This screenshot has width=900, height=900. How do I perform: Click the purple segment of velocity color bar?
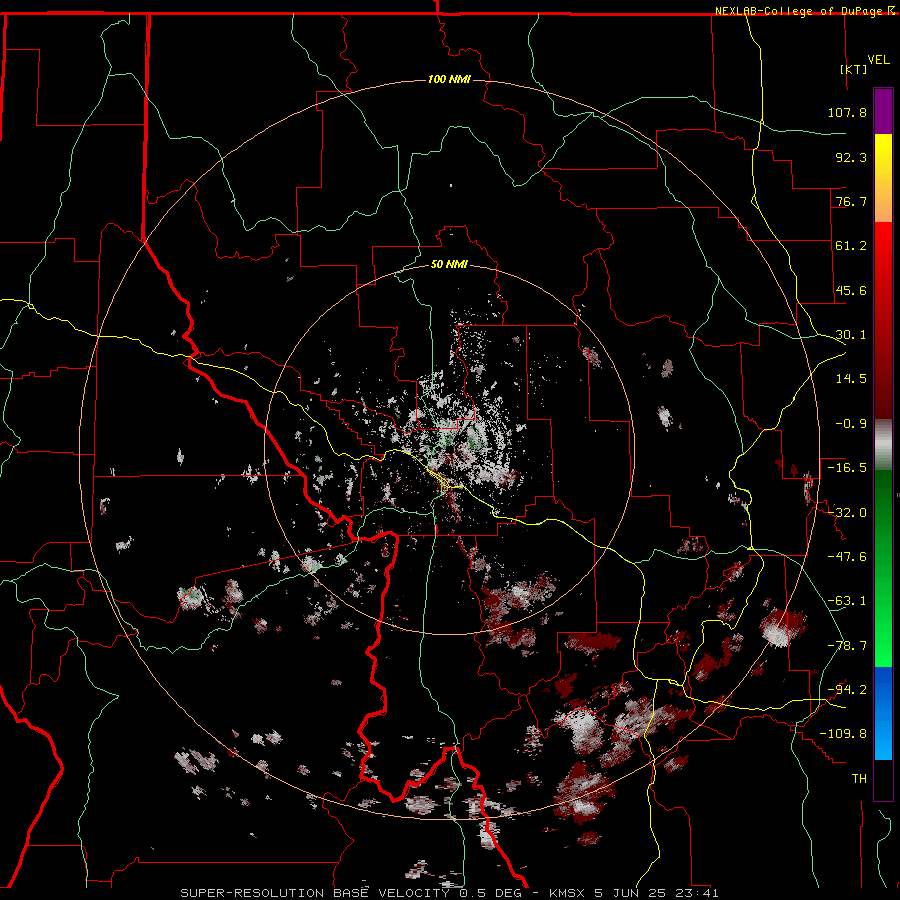tap(883, 111)
